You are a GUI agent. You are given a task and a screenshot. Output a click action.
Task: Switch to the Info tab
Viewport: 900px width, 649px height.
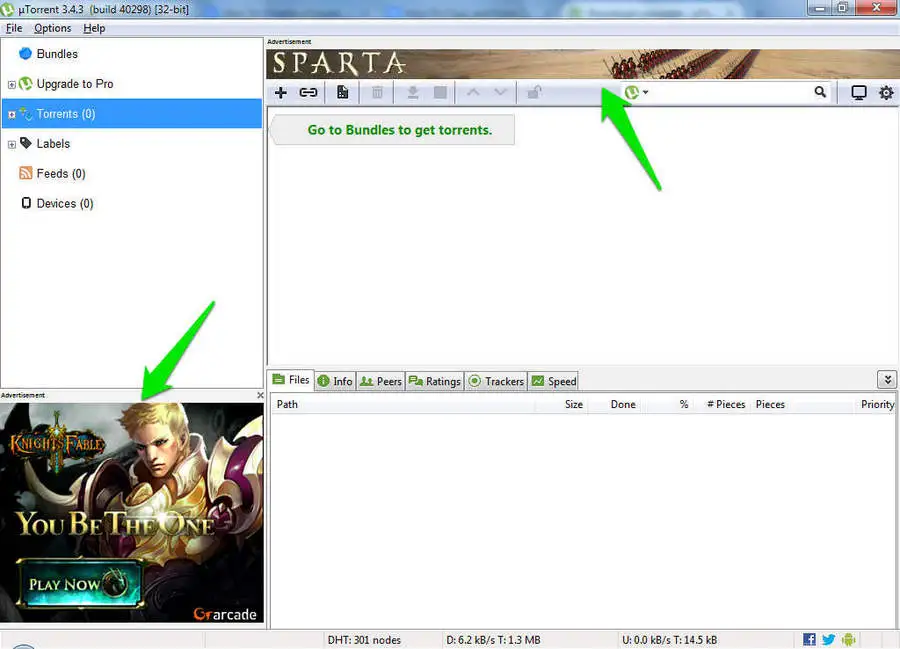click(x=335, y=381)
